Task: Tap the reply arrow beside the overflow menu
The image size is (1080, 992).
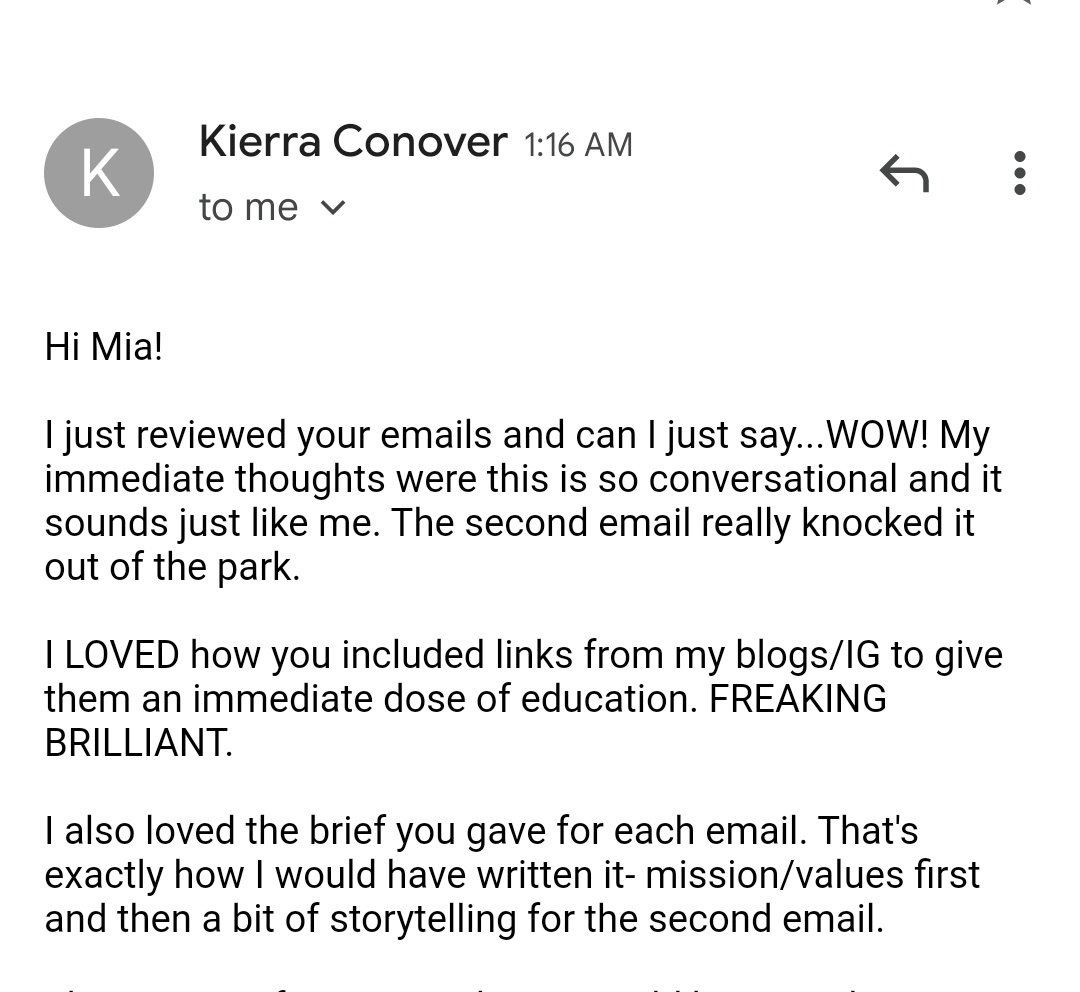Action: point(903,172)
